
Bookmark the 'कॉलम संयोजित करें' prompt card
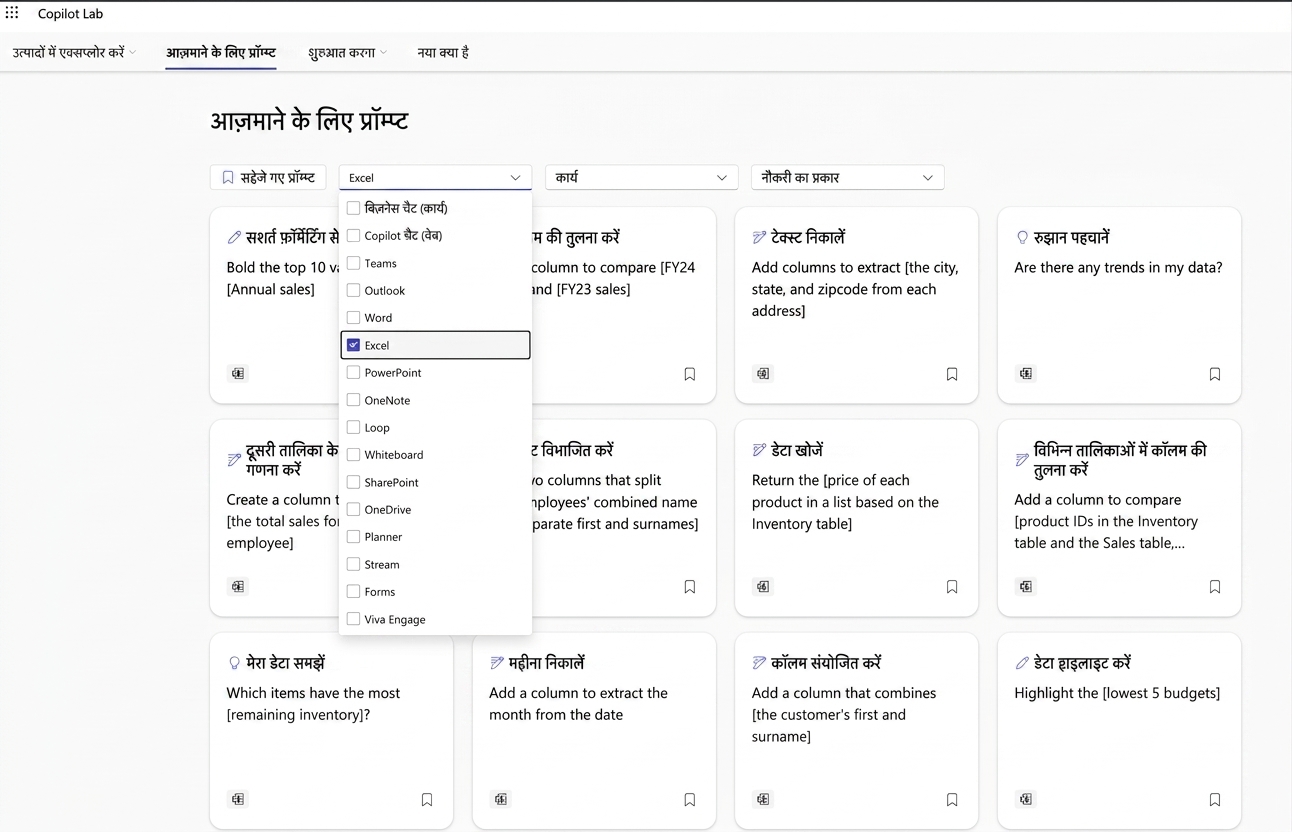click(x=952, y=800)
